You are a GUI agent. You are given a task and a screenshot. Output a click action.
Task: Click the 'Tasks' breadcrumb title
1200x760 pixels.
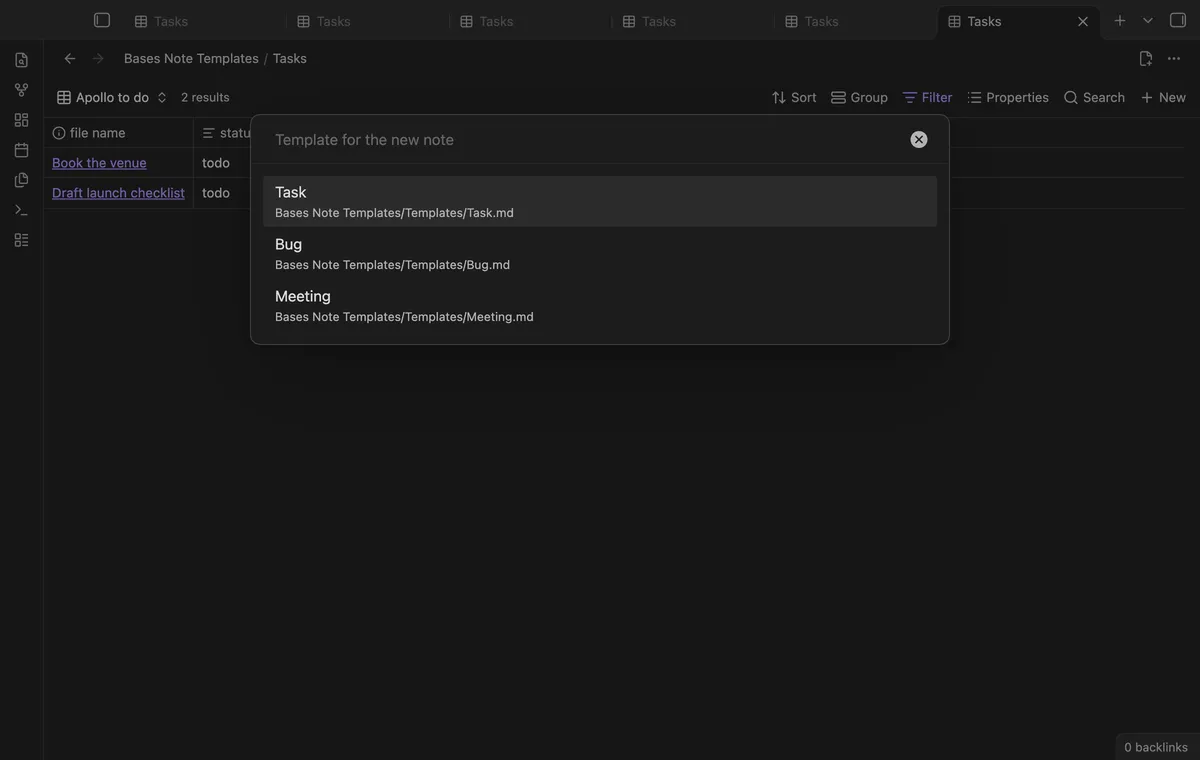point(290,58)
